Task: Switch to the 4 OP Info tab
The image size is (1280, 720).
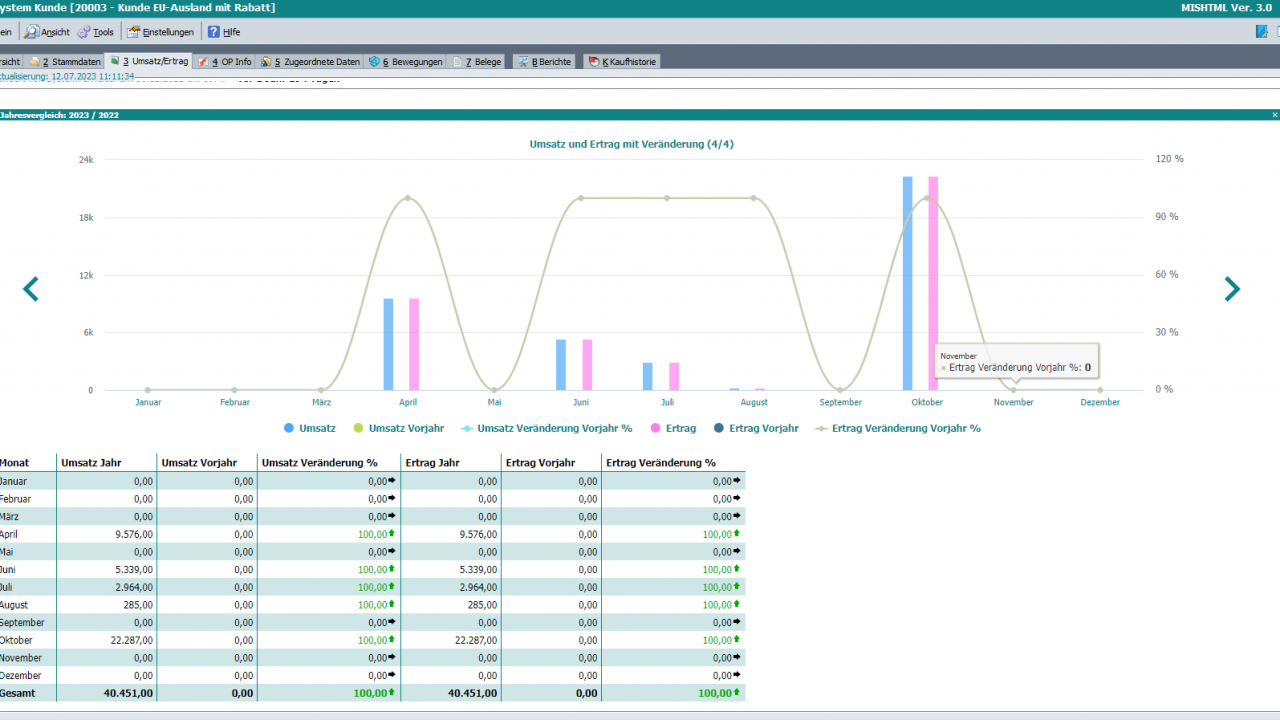Action: (x=225, y=62)
